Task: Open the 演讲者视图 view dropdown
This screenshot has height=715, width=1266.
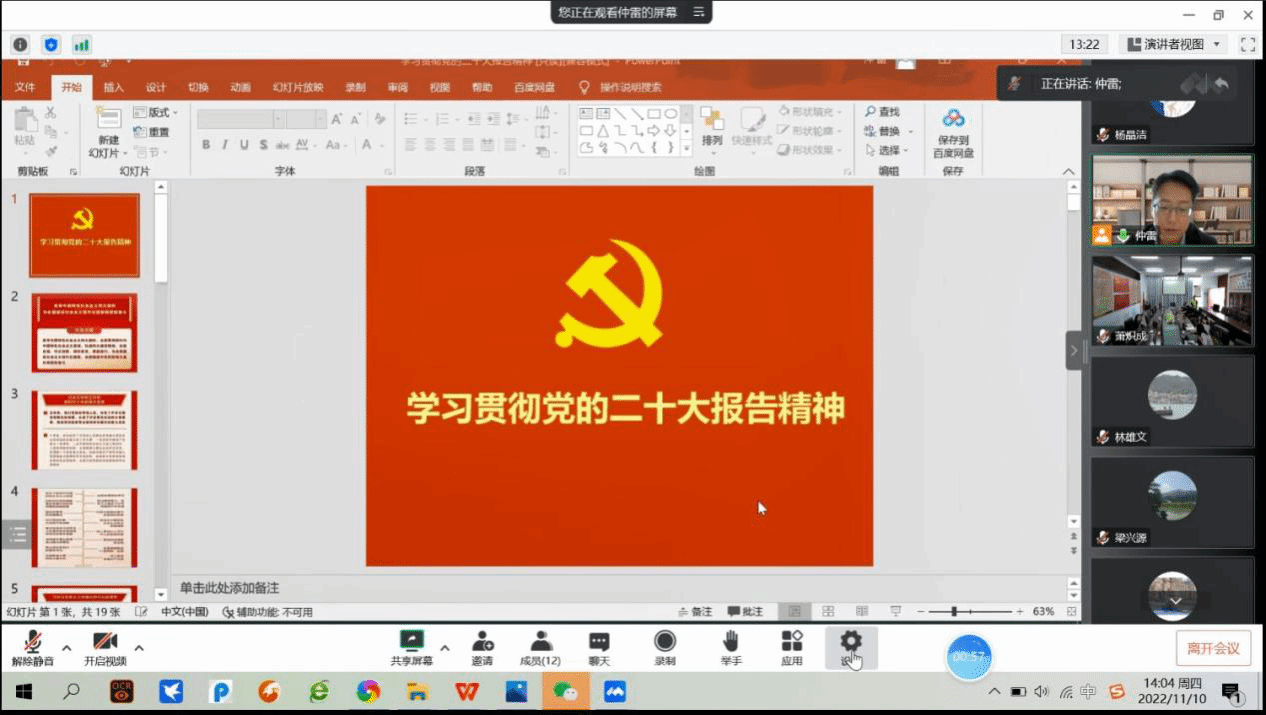Action: pos(1174,44)
